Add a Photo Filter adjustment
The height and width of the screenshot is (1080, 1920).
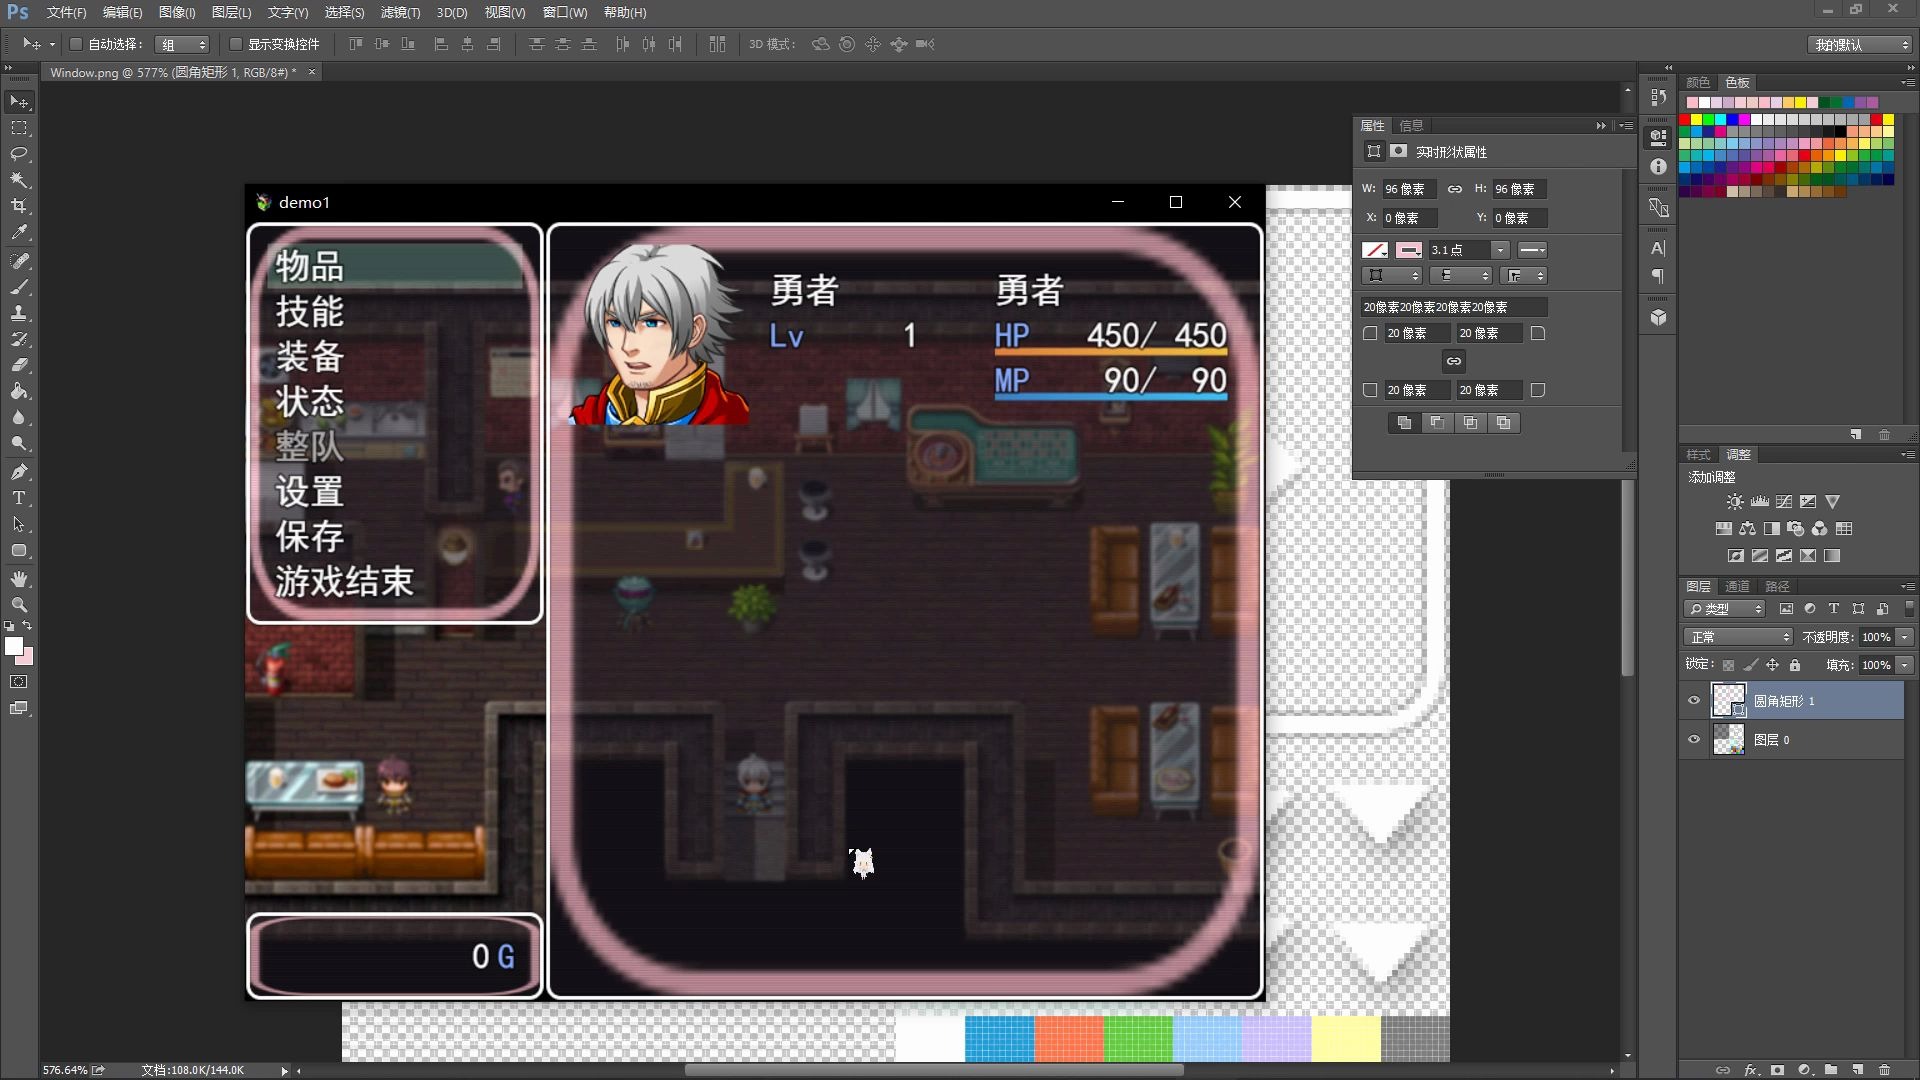[x=1796, y=529]
